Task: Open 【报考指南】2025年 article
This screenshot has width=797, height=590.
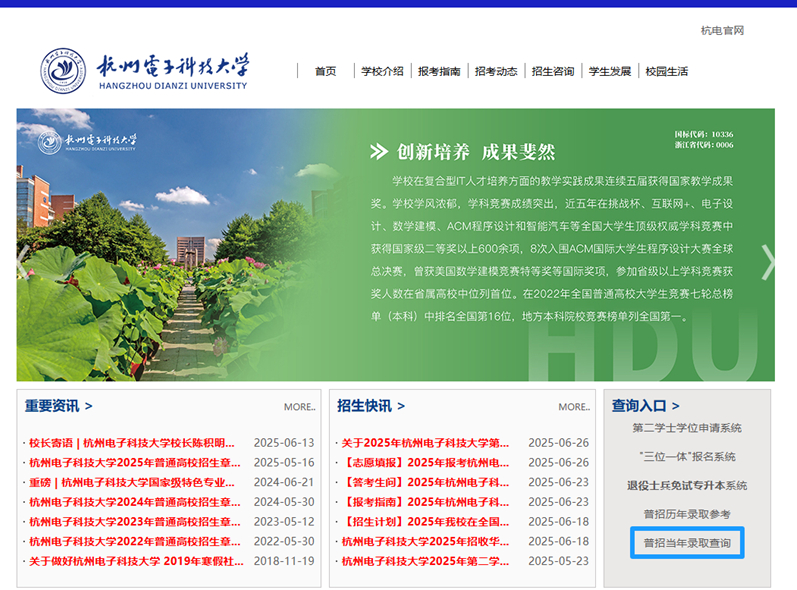Action: click(425, 503)
